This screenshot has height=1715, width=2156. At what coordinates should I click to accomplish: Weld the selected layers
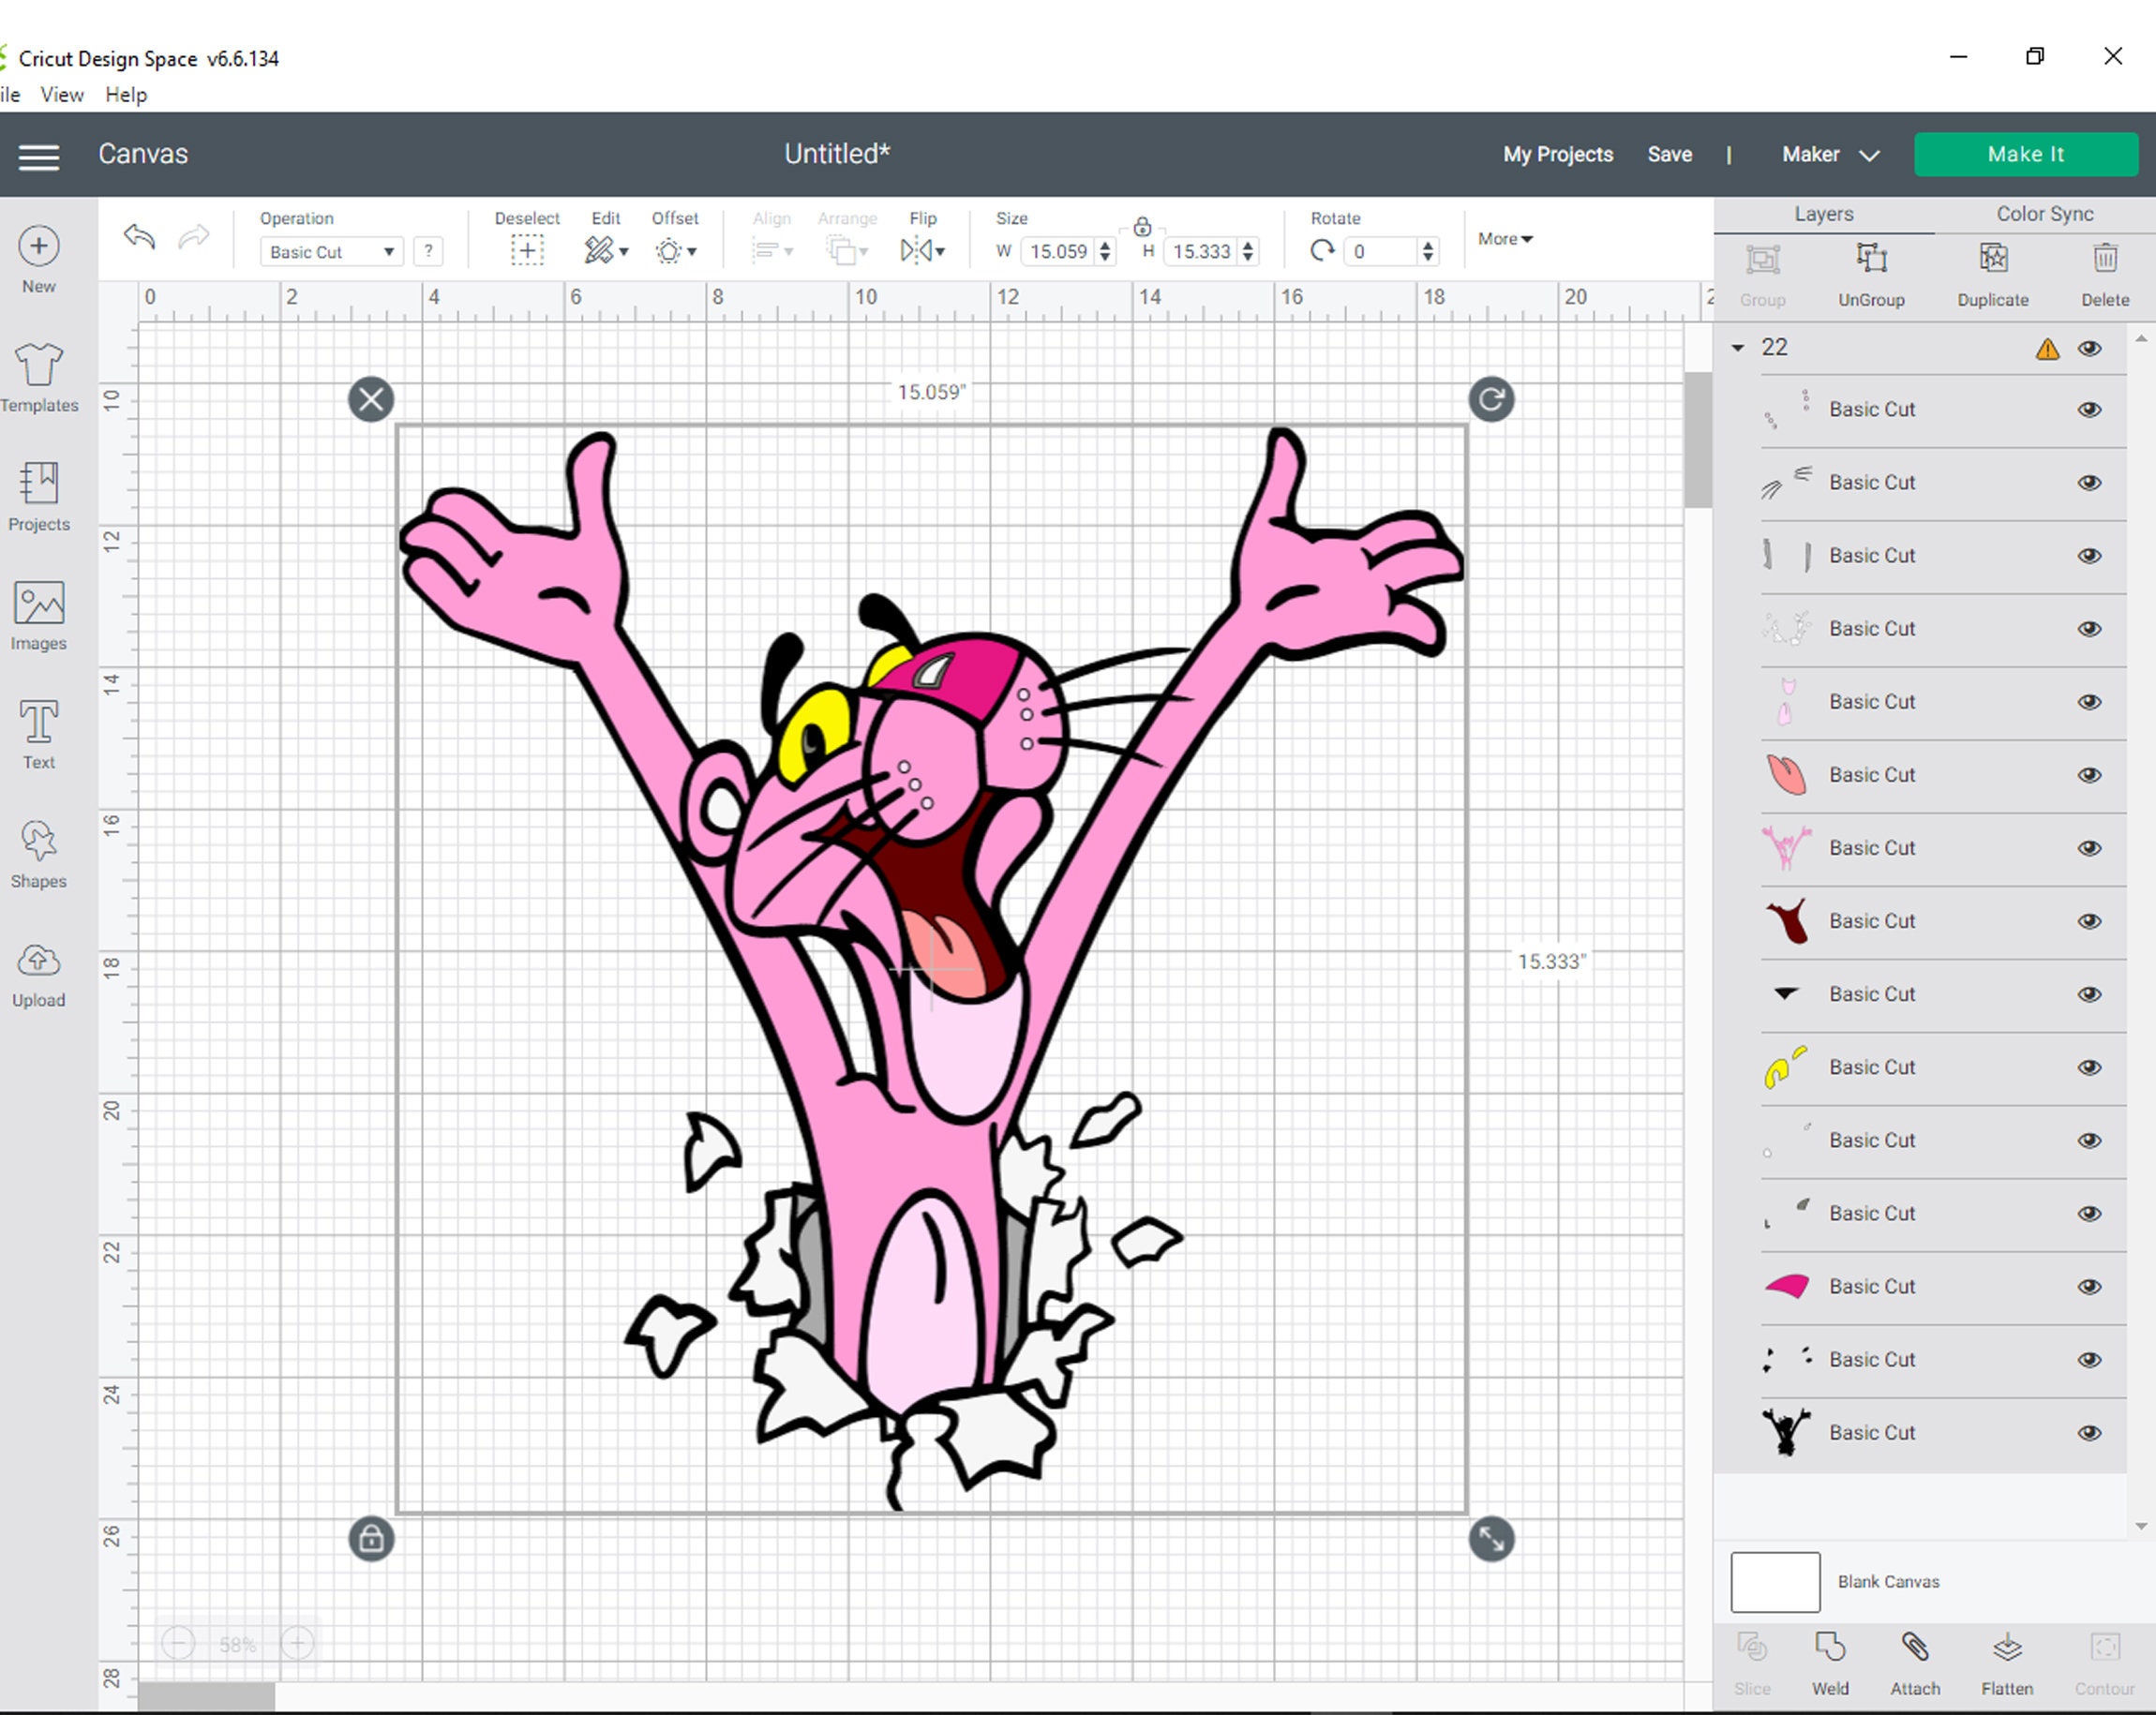tap(1830, 1664)
